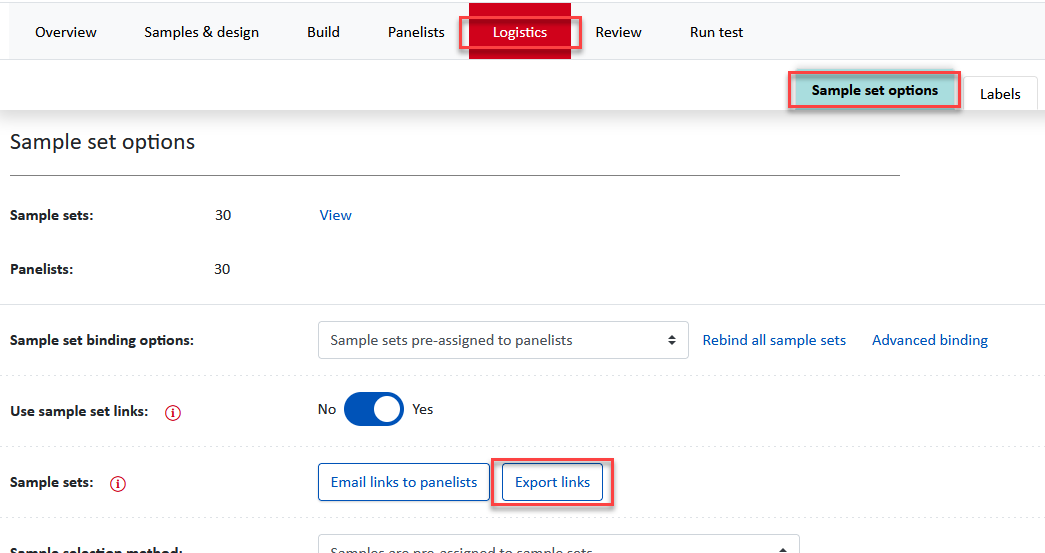Expand the Sample selection method dropdown
Viewport: 1045px width, 553px height.
[x=558, y=546]
